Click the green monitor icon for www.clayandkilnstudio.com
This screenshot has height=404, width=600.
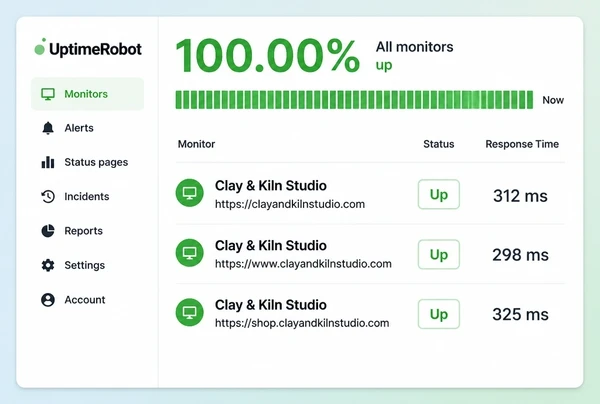click(189, 252)
